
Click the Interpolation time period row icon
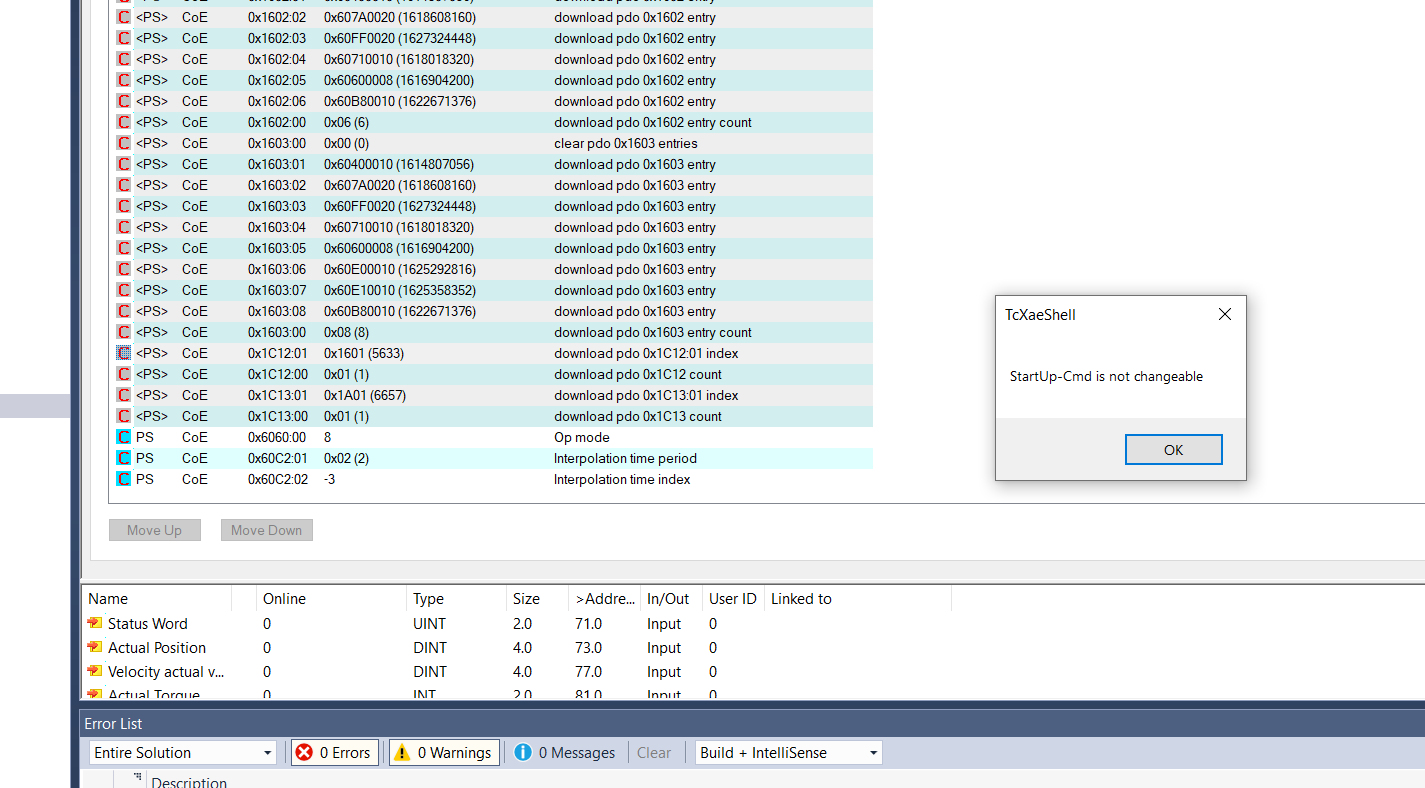point(124,458)
